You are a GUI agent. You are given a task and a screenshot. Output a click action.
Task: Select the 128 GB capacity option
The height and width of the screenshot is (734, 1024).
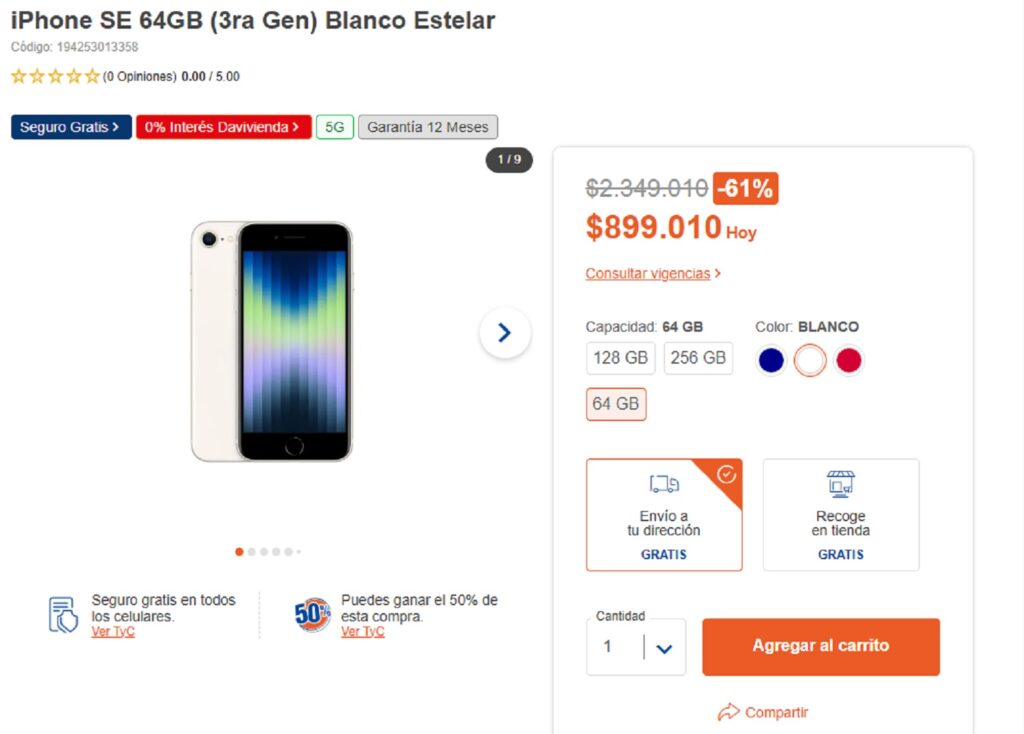click(x=620, y=358)
